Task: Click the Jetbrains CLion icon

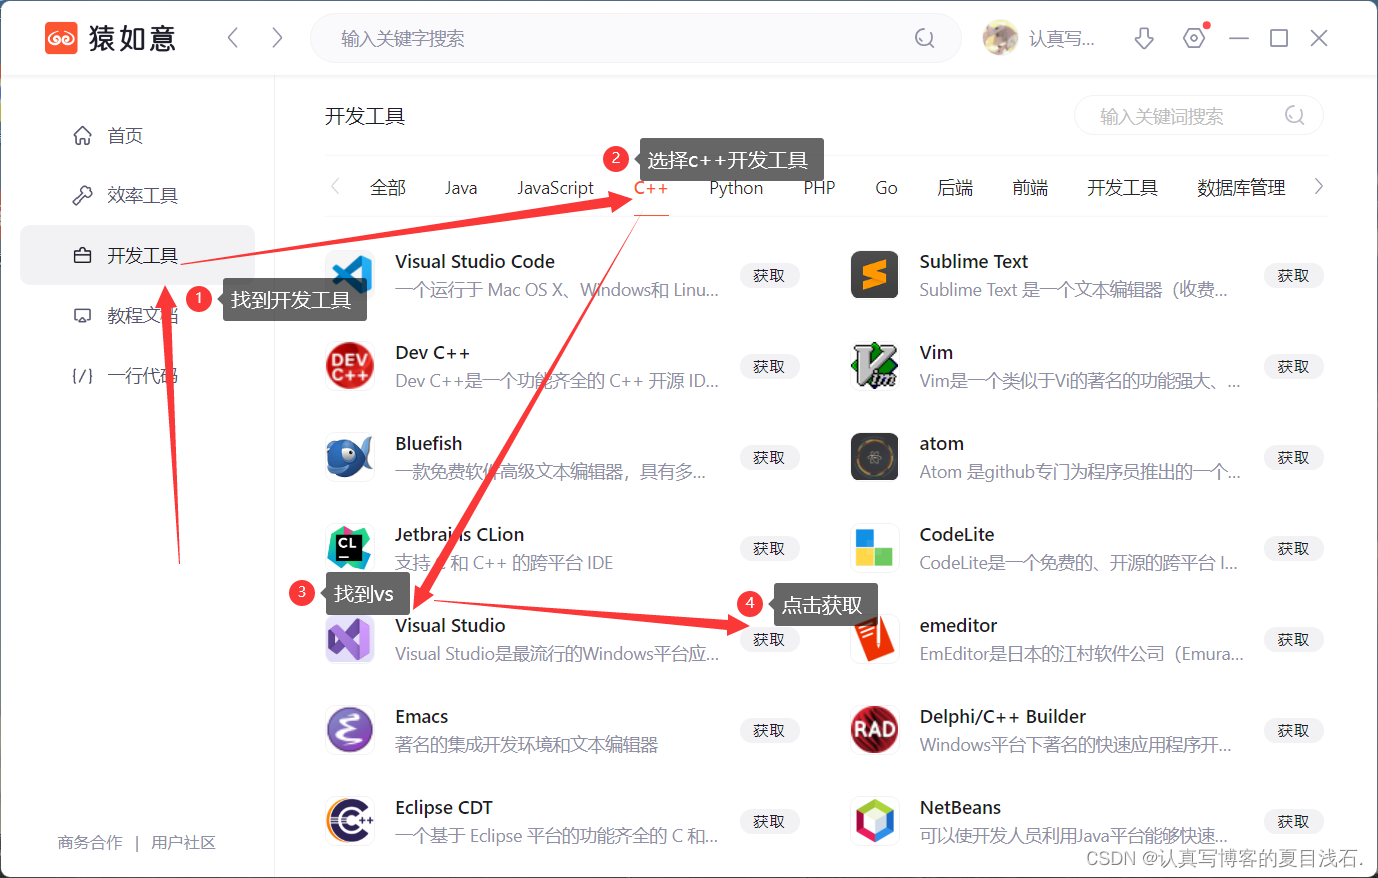Action: (x=350, y=548)
